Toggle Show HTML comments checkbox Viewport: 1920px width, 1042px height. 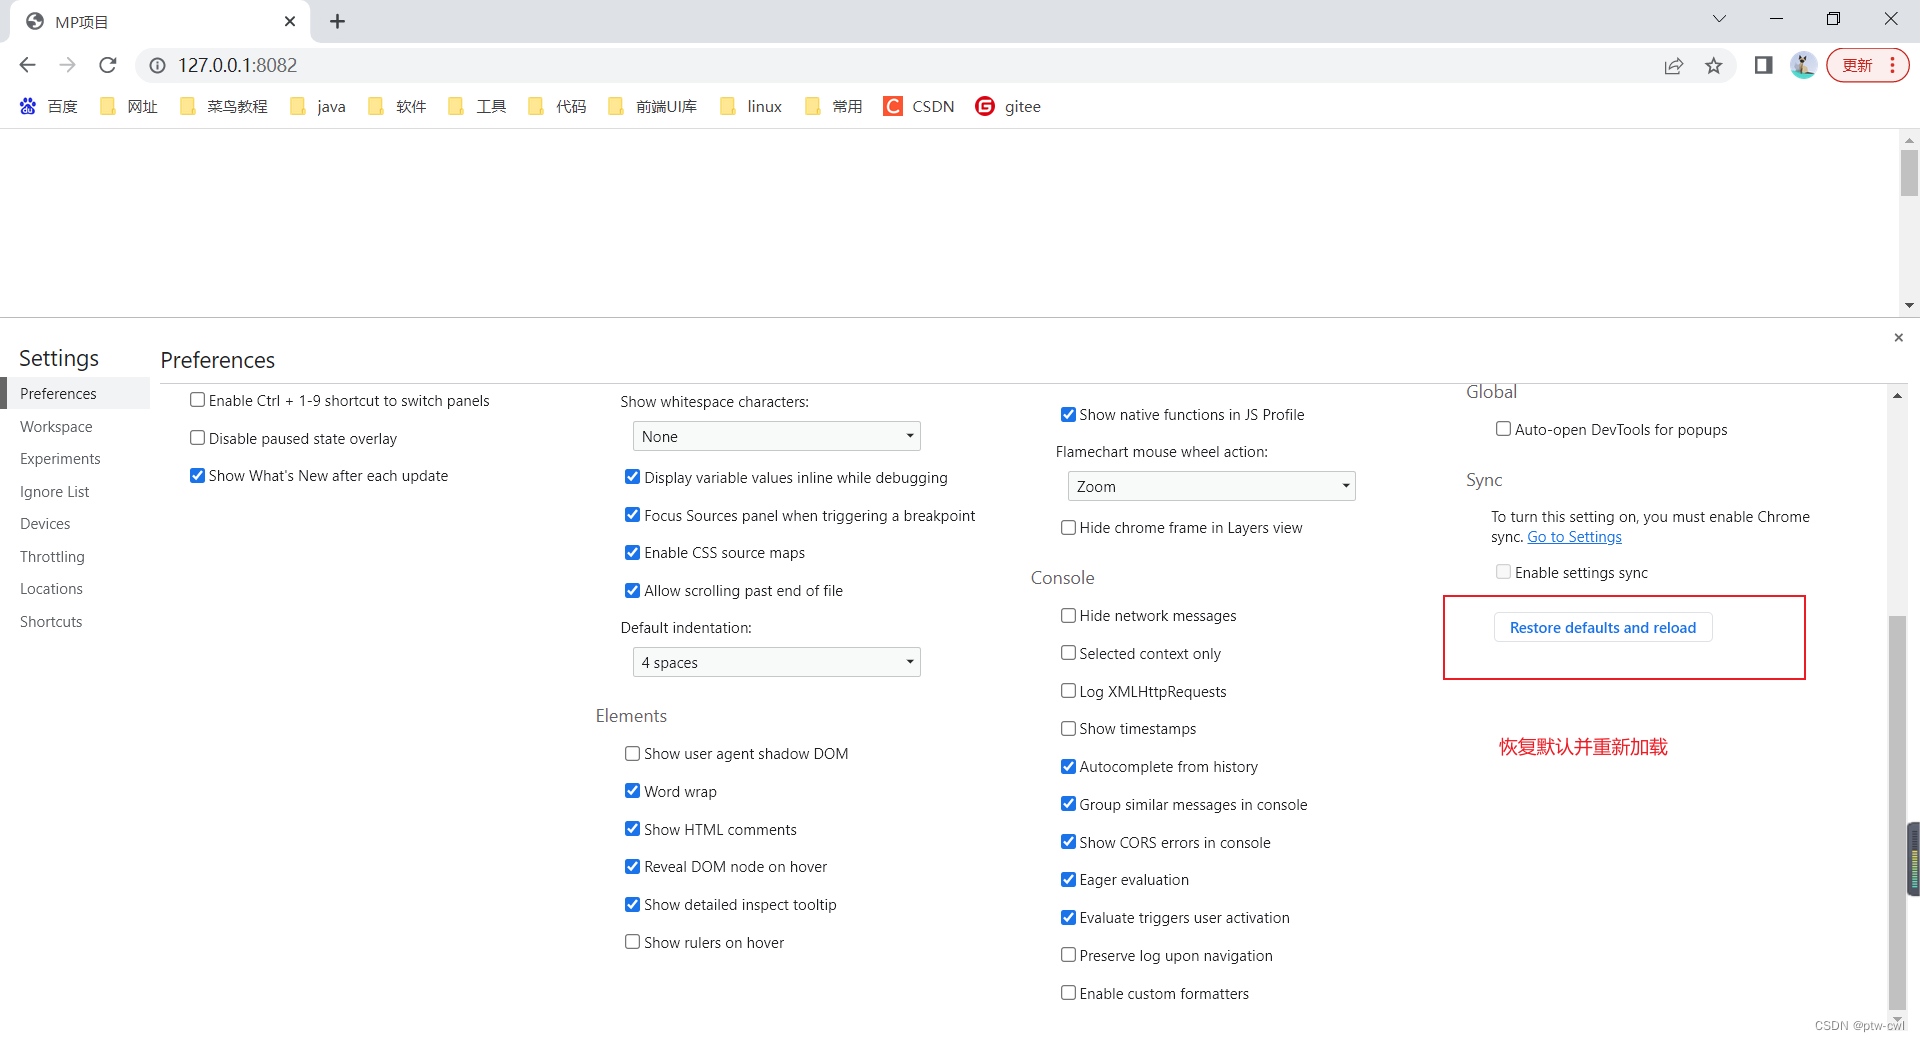click(x=632, y=829)
